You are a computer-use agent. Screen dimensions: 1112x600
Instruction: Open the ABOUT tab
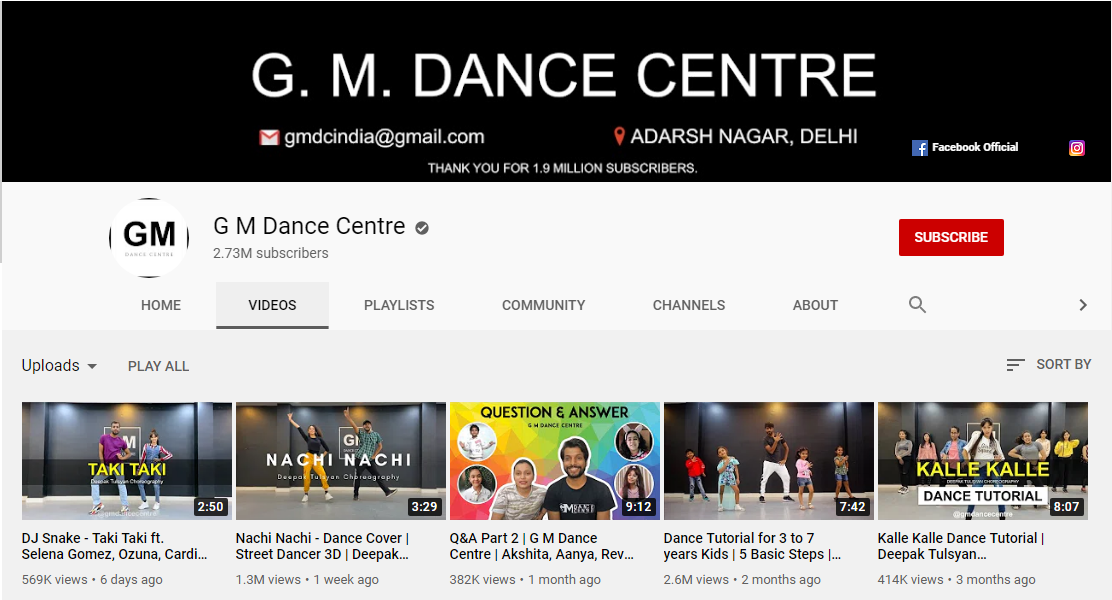pyautogui.click(x=816, y=305)
